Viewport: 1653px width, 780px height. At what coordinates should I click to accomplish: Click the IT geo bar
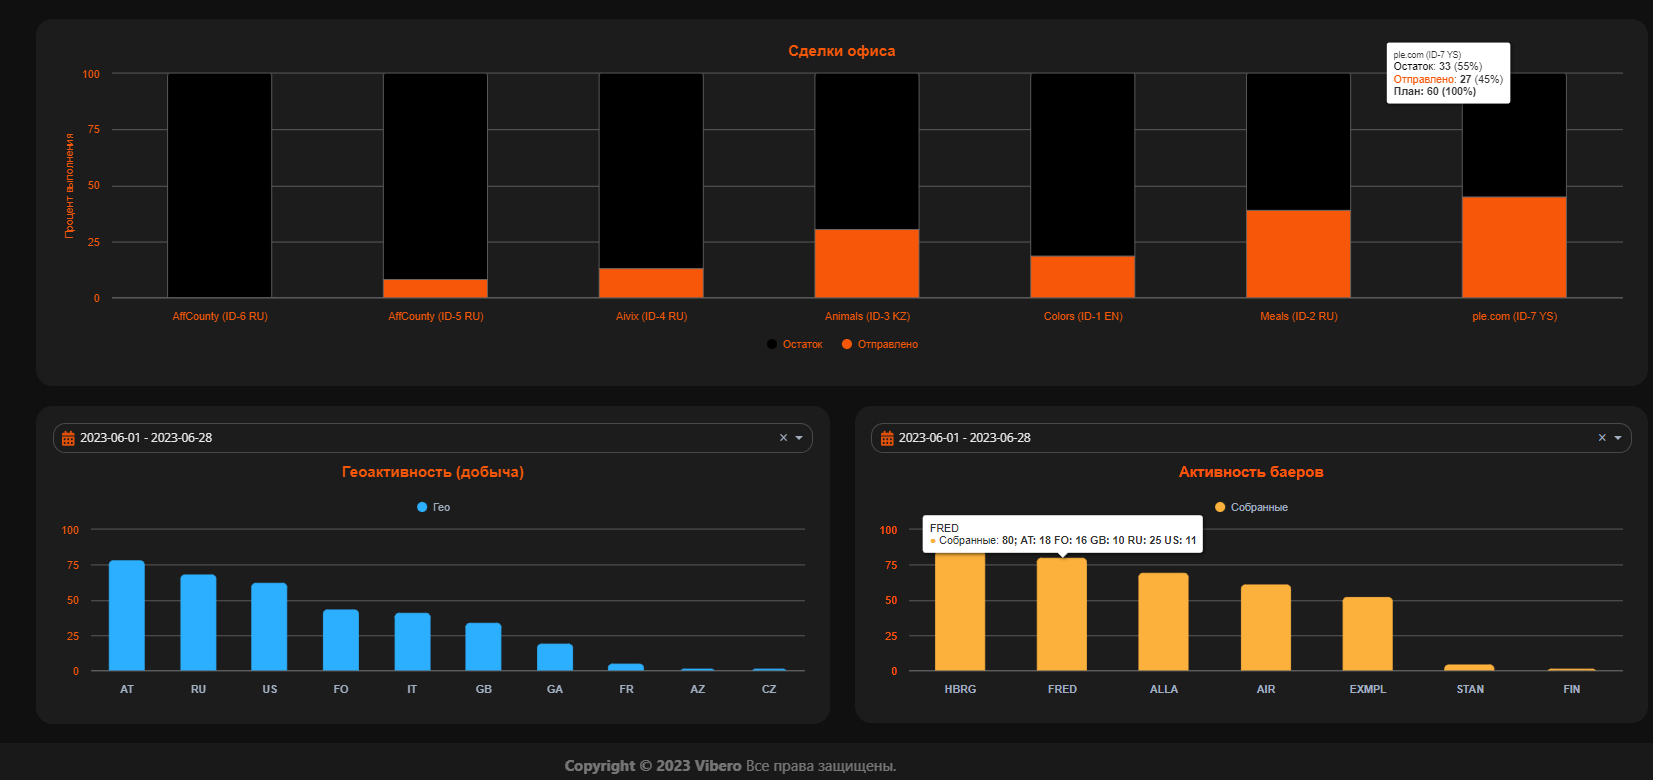click(412, 642)
